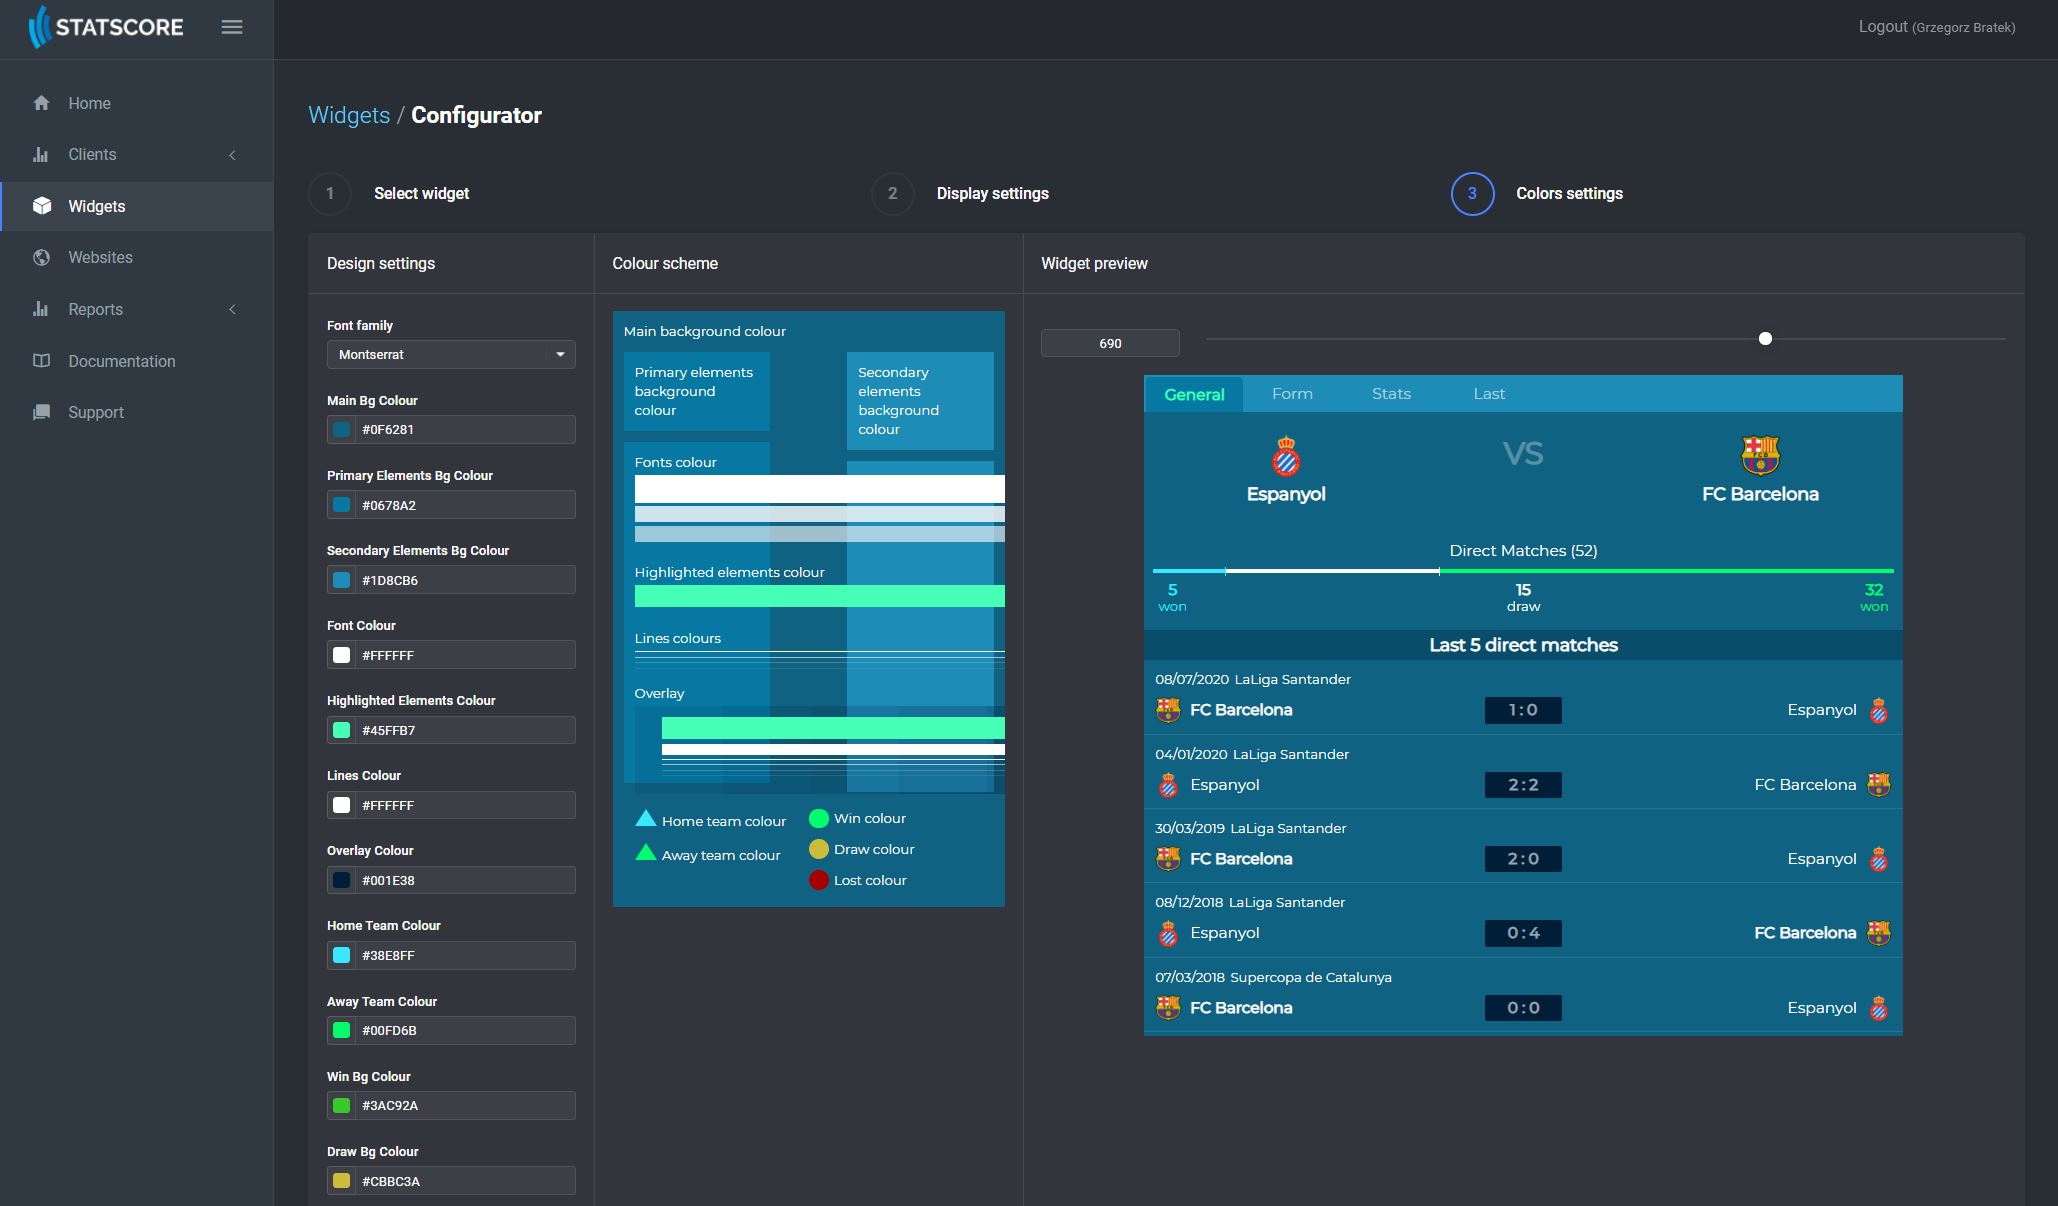Viewport: 2058px width, 1206px height.
Task: Open the Documentation menu item
Action: (x=137, y=361)
